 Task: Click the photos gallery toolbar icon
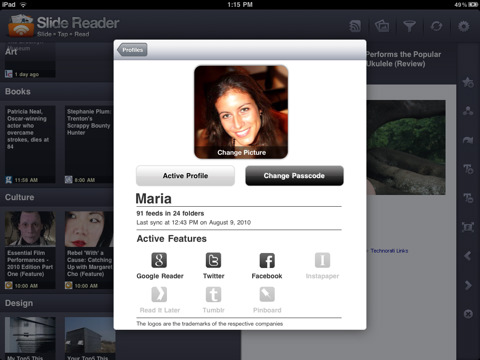point(382,26)
